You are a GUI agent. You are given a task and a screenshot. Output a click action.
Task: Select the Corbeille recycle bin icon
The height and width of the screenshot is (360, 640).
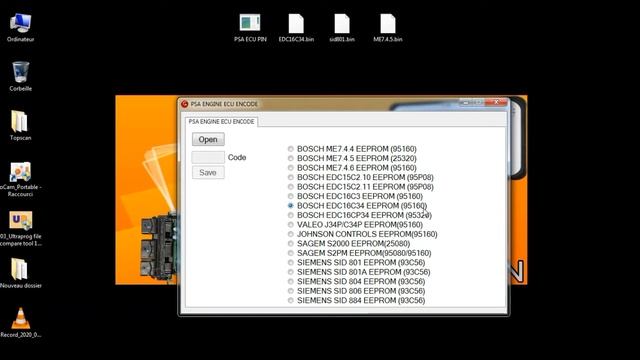point(20,72)
